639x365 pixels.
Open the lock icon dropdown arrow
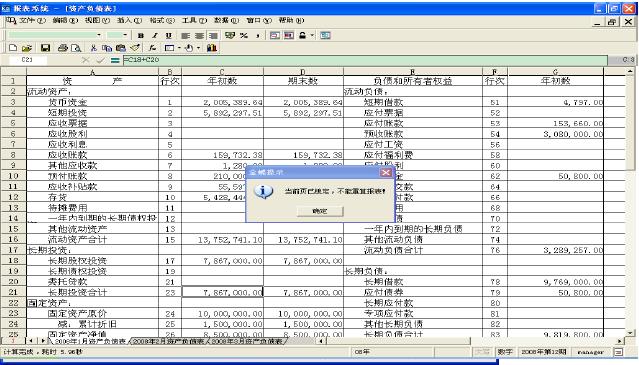312,35
